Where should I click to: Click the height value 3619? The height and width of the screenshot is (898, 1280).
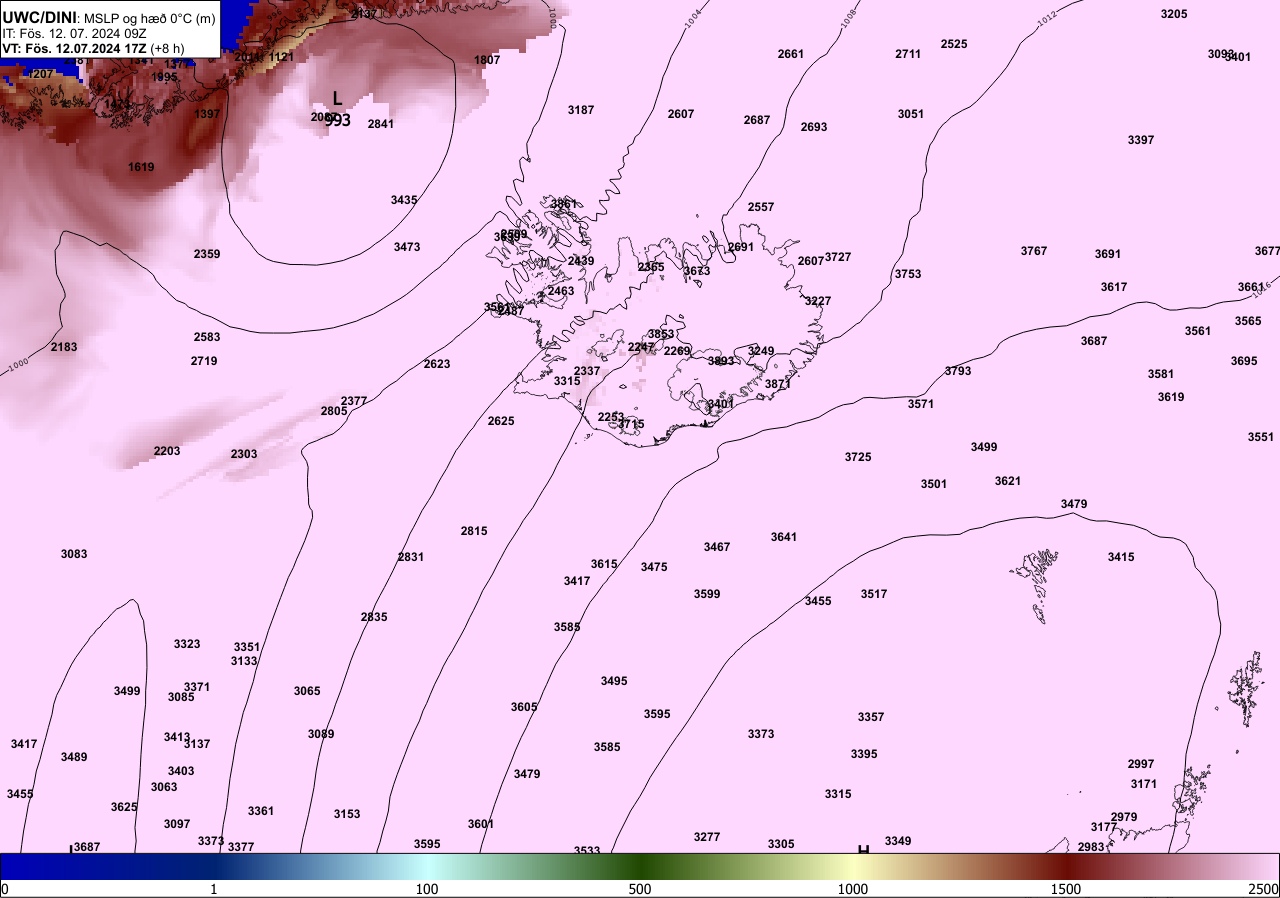1171,397
